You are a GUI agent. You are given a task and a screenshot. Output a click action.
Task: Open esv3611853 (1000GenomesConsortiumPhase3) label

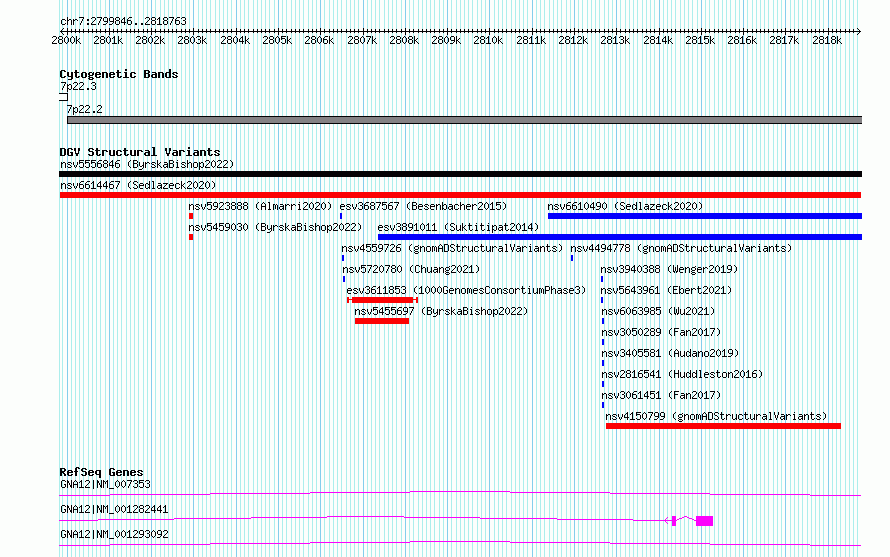click(x=466, y=290)
